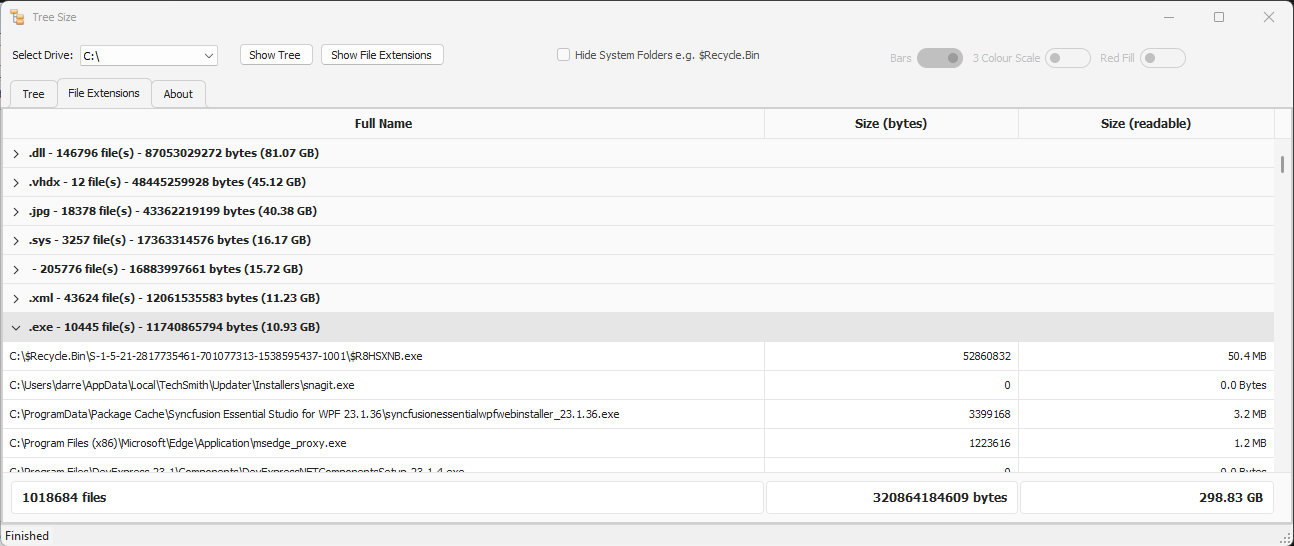Select the snagit.exe file row

182,385
